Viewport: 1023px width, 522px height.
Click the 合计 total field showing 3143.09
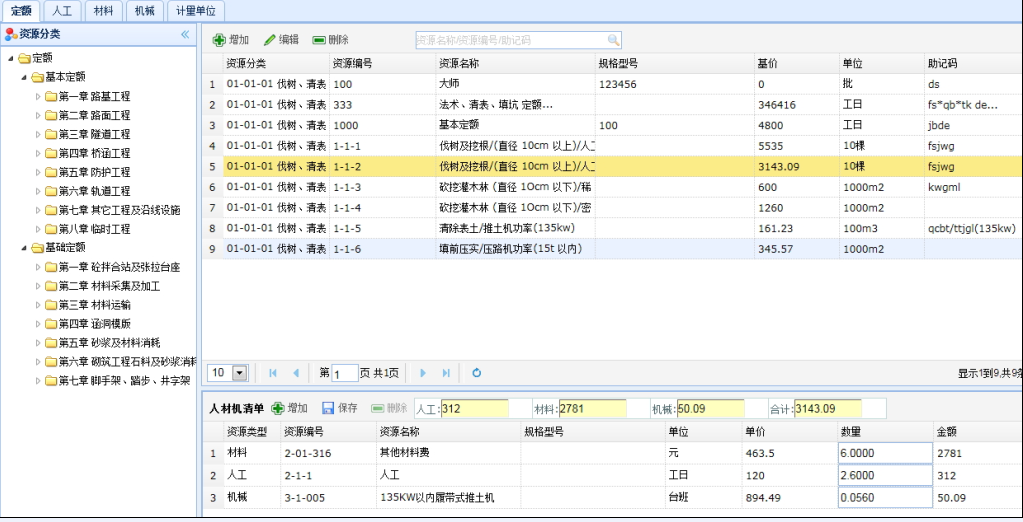828,409
